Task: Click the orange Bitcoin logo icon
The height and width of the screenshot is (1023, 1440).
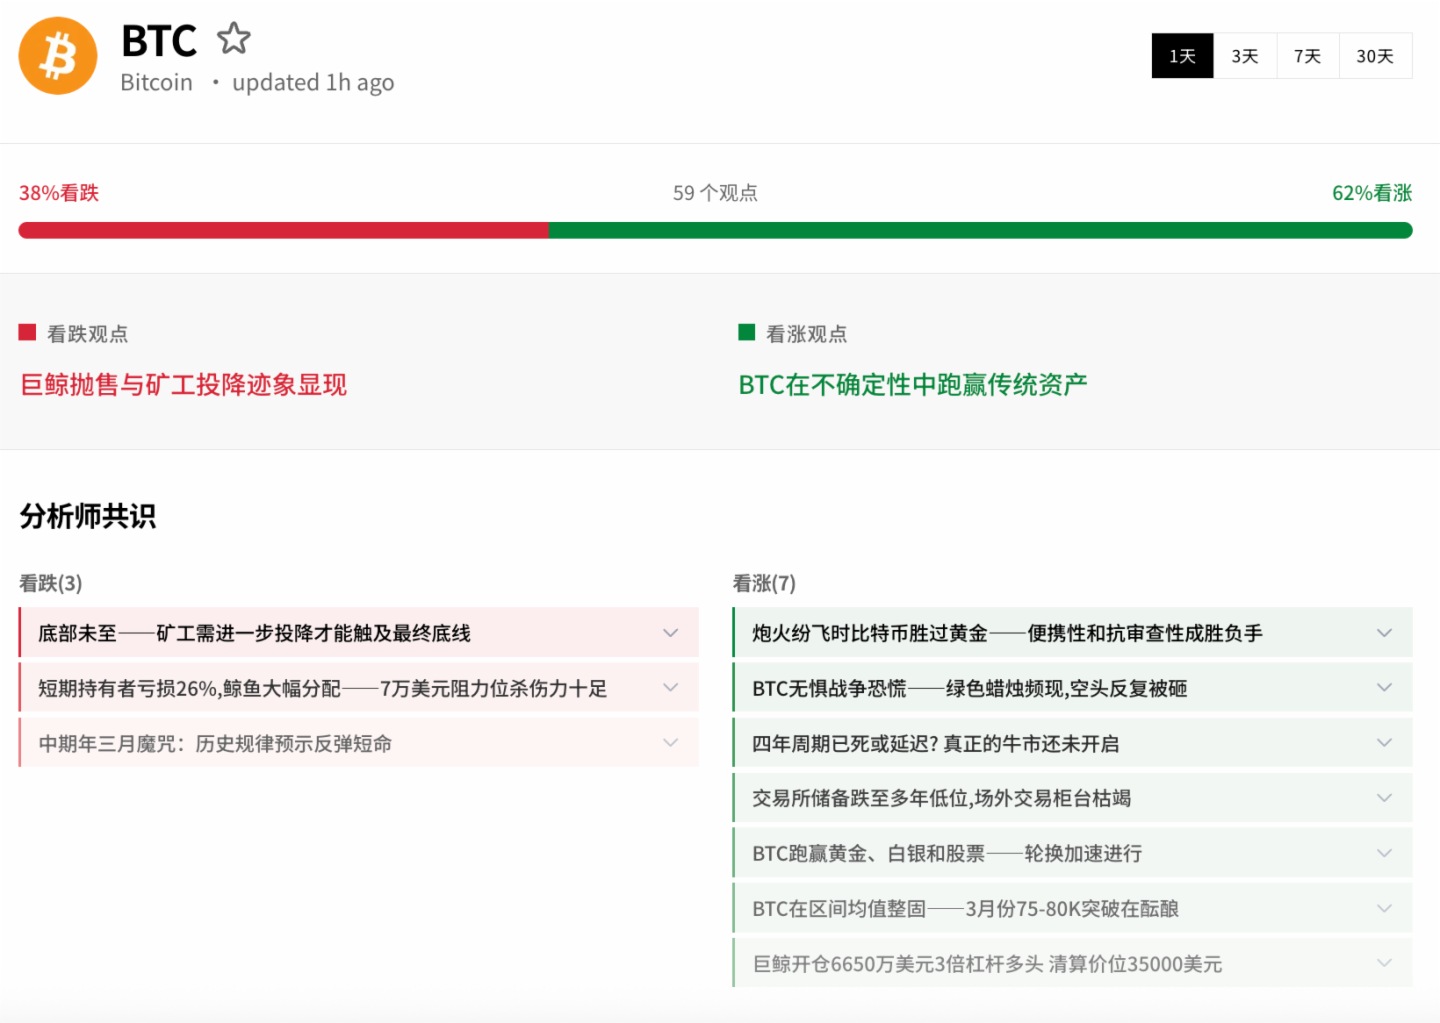Action: (x=58, y=56)
